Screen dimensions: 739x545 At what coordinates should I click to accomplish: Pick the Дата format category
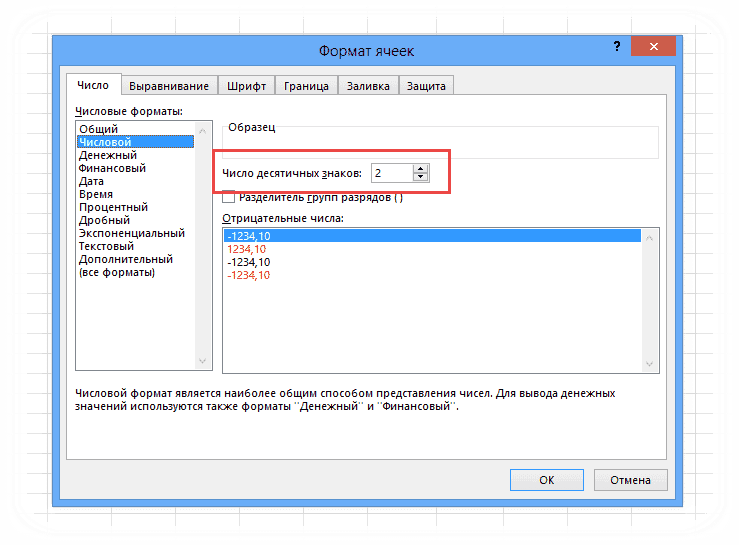pos(92,181)
